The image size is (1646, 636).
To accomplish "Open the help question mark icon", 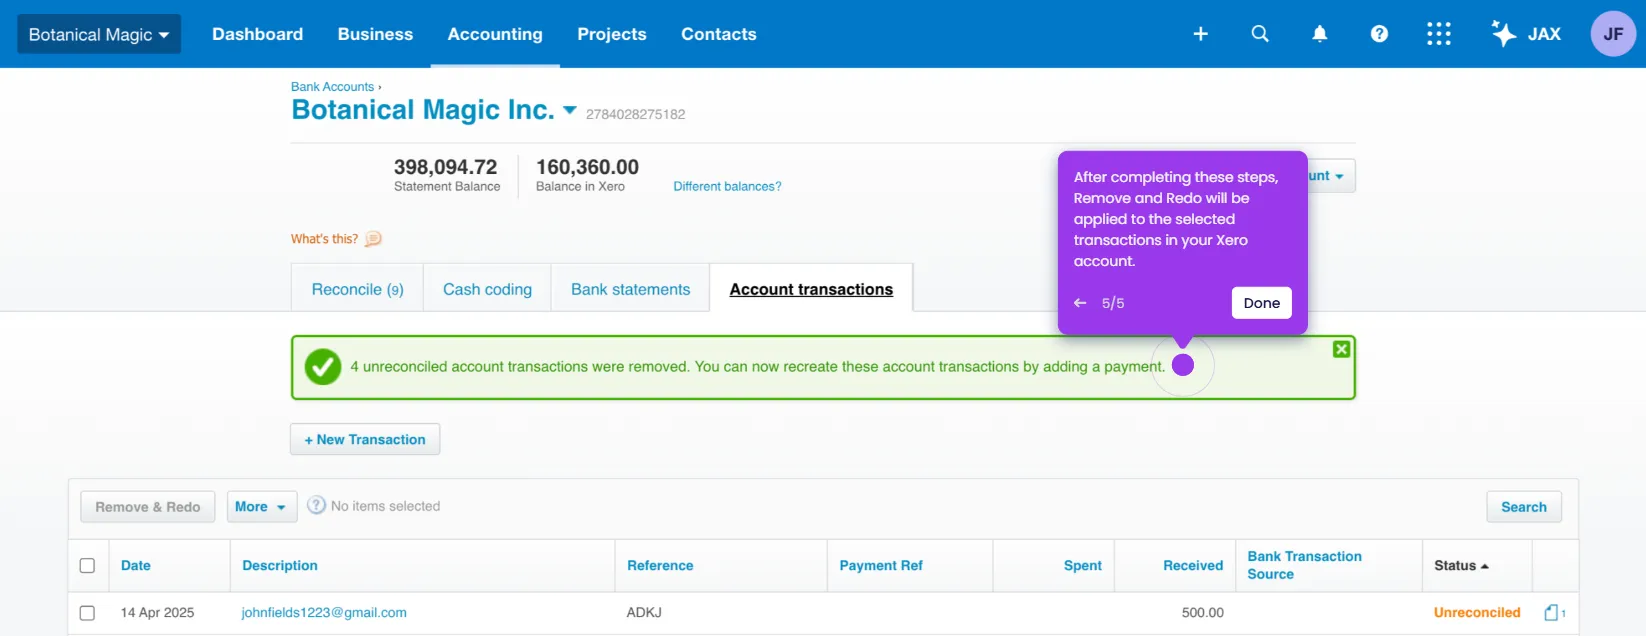I will (x=1379, y=34).
